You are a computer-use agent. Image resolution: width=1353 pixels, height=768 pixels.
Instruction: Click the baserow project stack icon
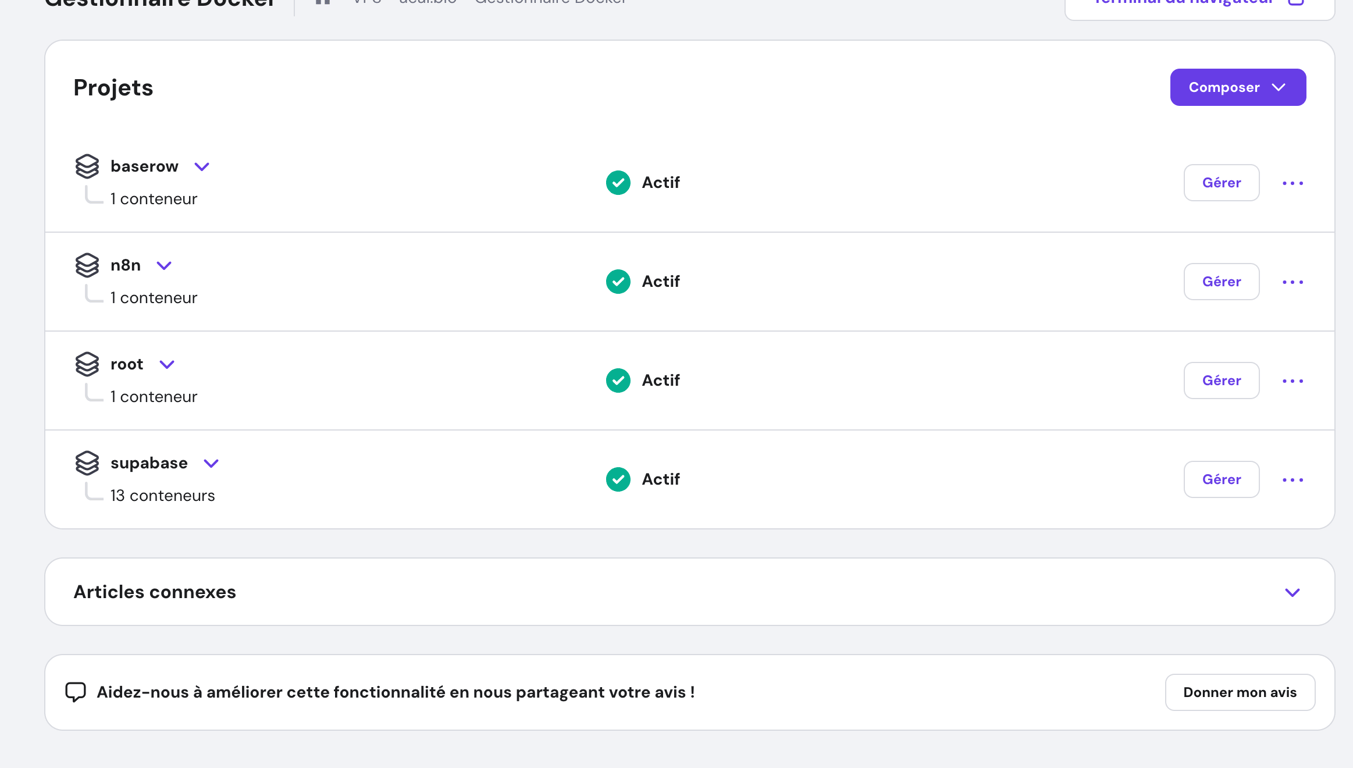click(87, 166)
